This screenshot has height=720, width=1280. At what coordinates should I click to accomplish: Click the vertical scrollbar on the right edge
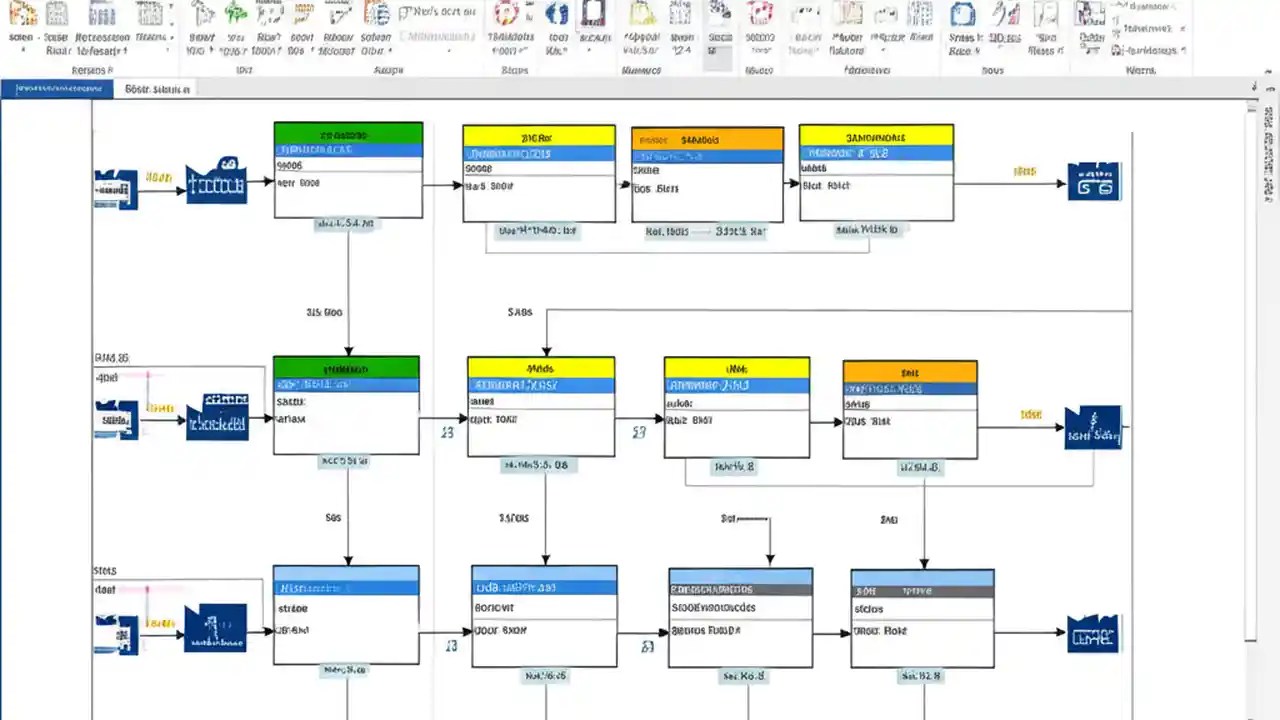coord(1250,350)
